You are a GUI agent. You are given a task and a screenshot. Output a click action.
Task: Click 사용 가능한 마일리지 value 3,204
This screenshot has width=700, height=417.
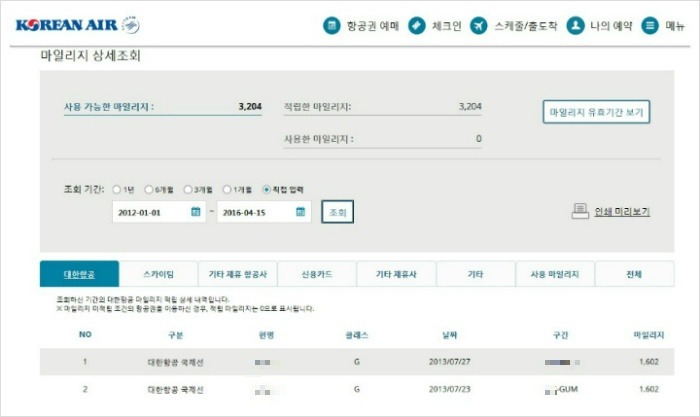250,107
